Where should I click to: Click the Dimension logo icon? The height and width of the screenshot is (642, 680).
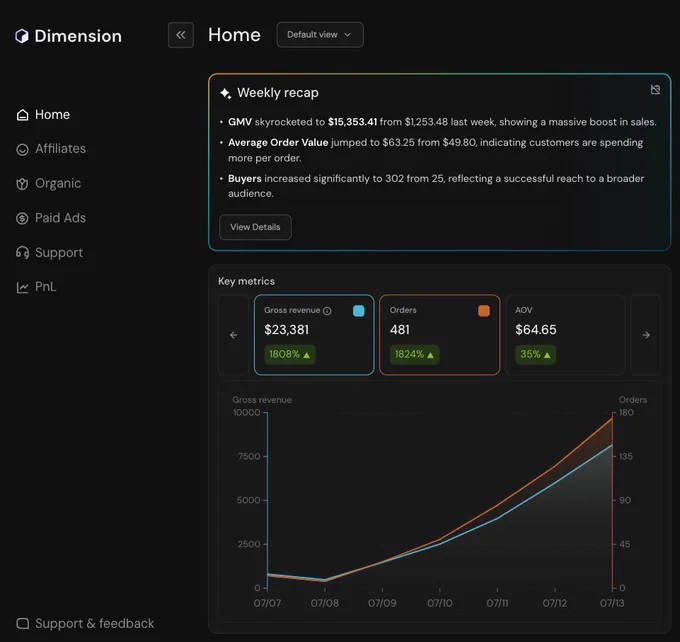pyautogui.click(x=22, y=36)
